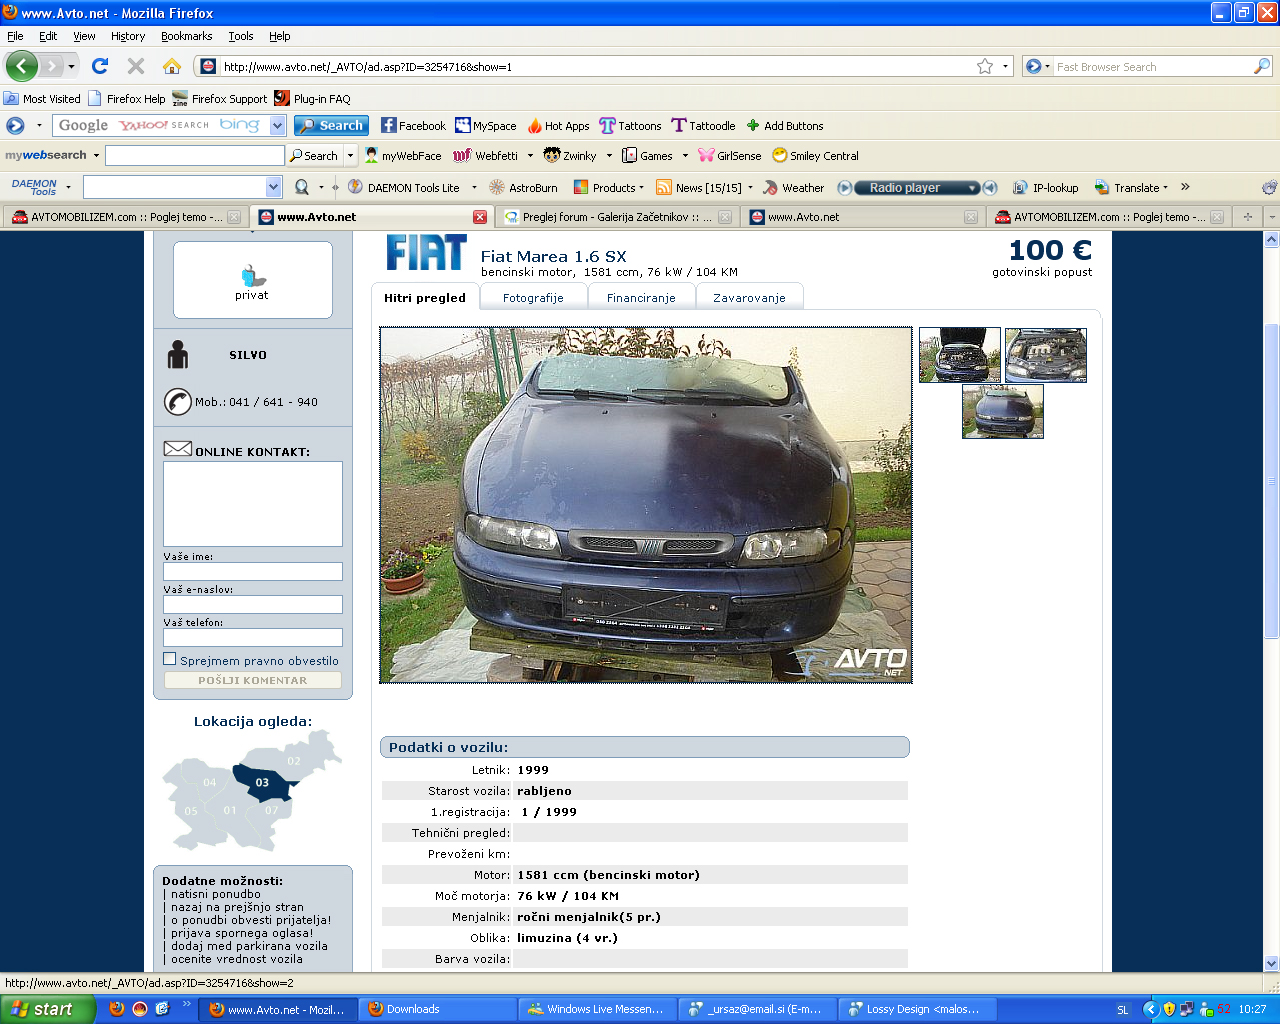Open Downloads window from the taskbar
The image size is (1280, 1024).
436,1009
